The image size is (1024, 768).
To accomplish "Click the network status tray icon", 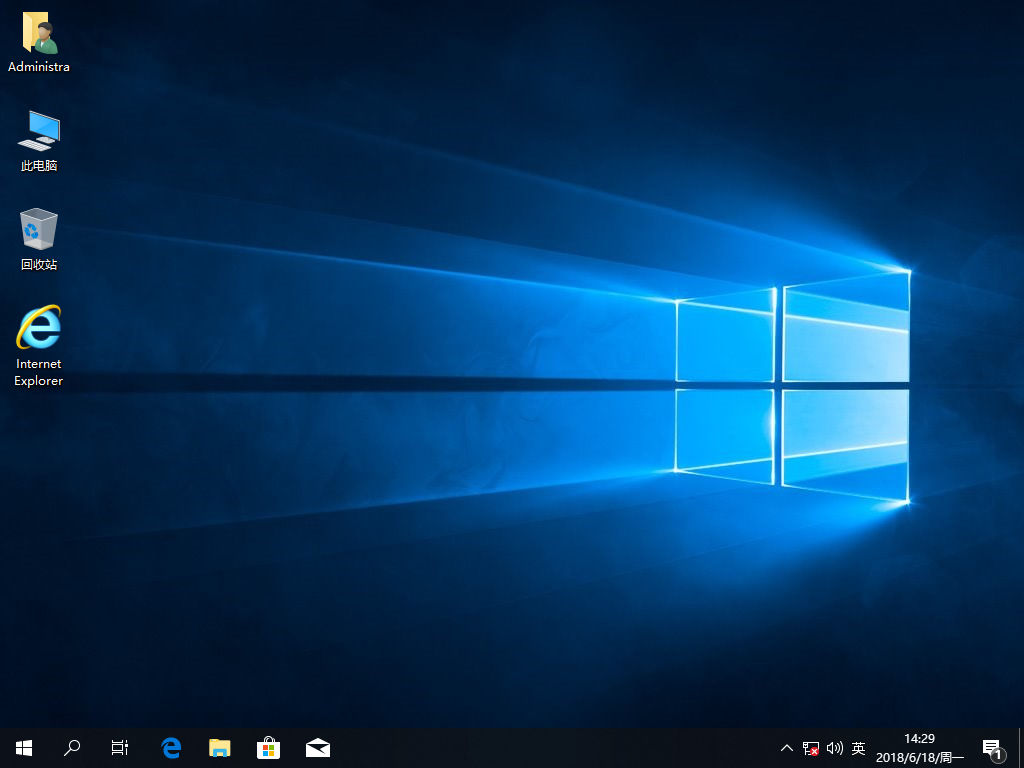I will pos(810,748).
